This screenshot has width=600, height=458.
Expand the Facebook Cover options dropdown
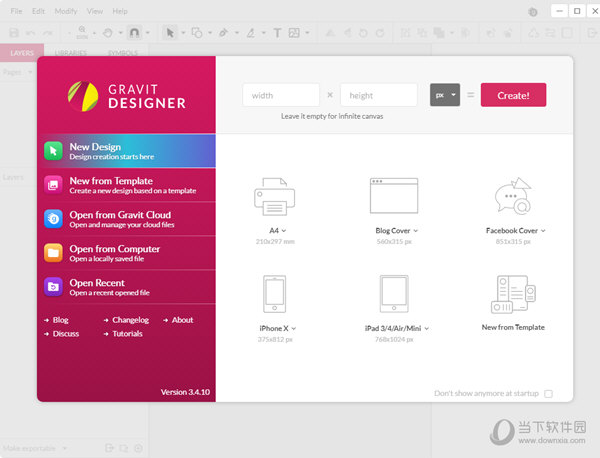[543, 231]
